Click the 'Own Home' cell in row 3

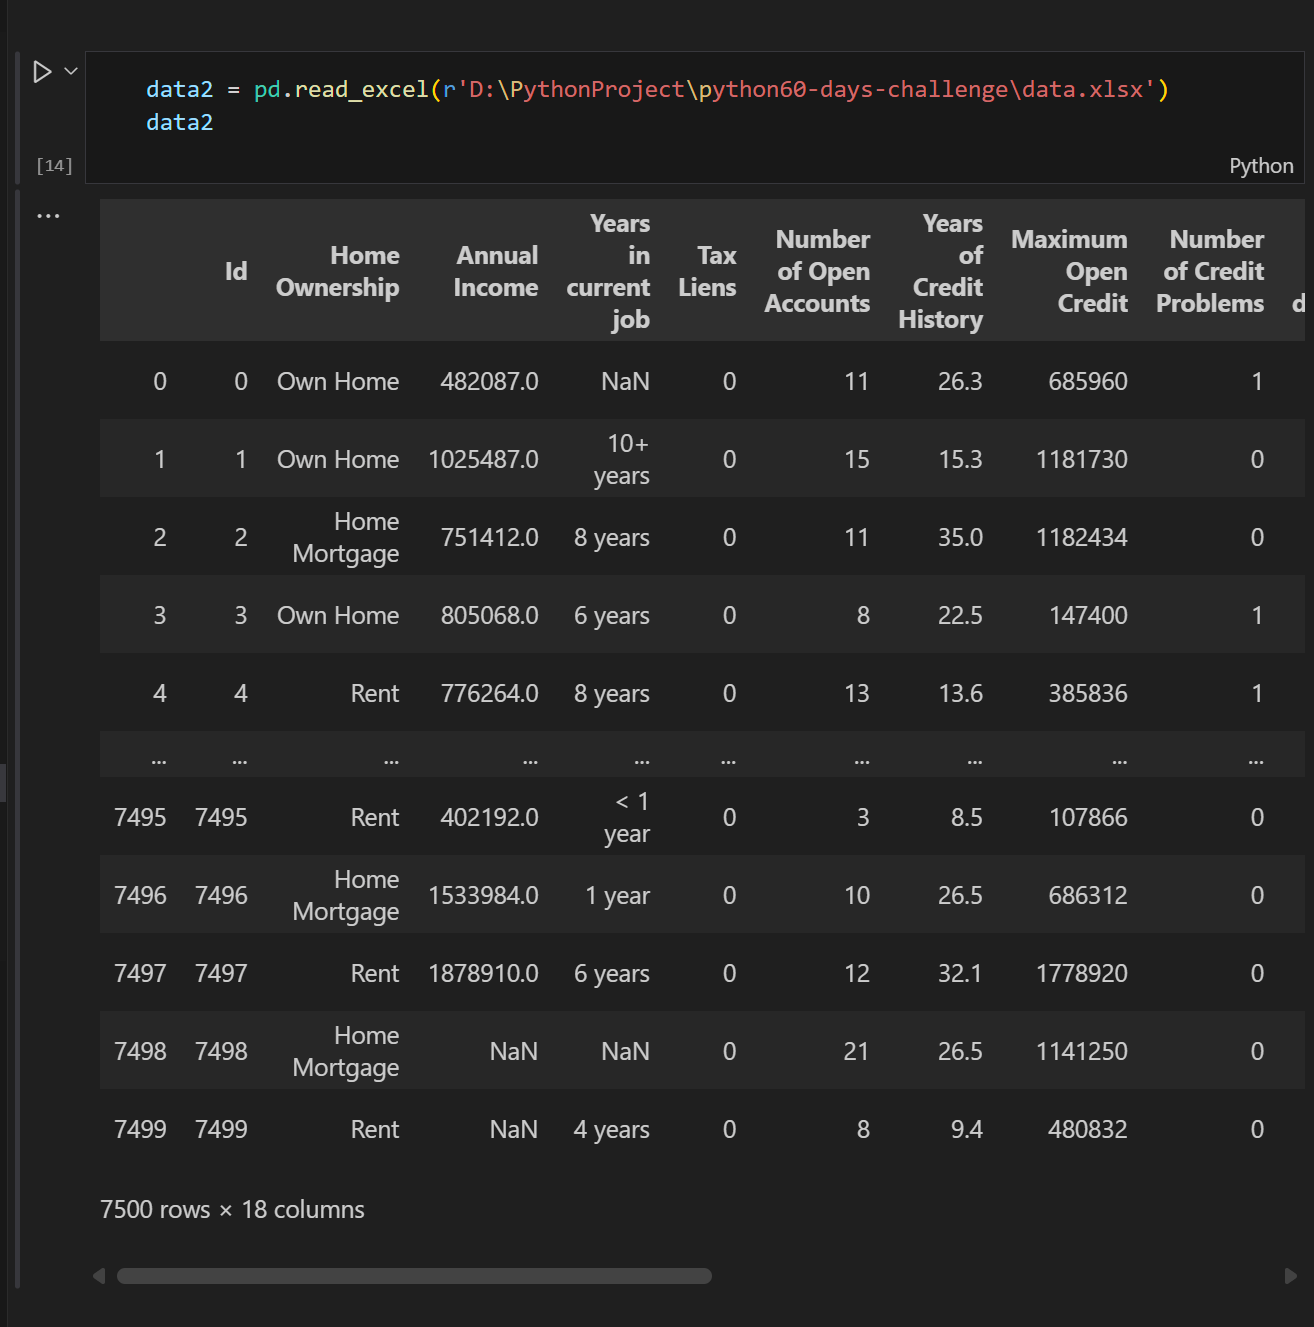point(338,616)
